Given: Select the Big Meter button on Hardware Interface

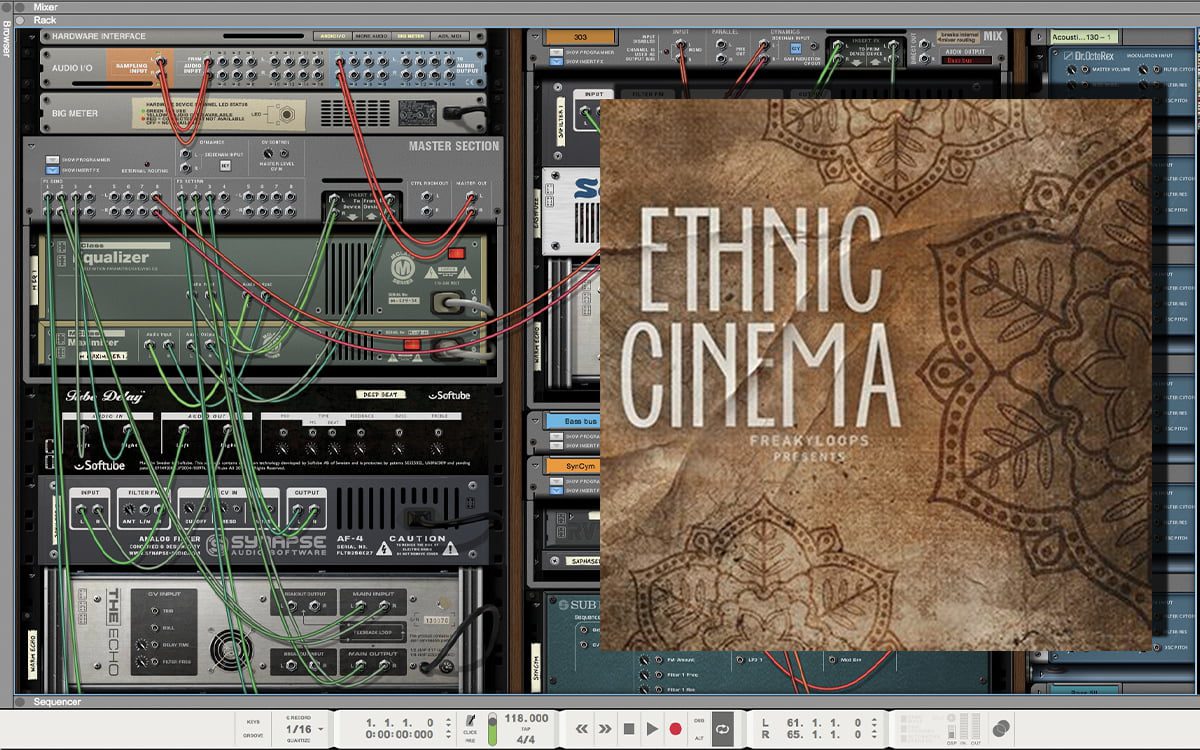Looking at the screenshot, I should (x=411, y=36).
